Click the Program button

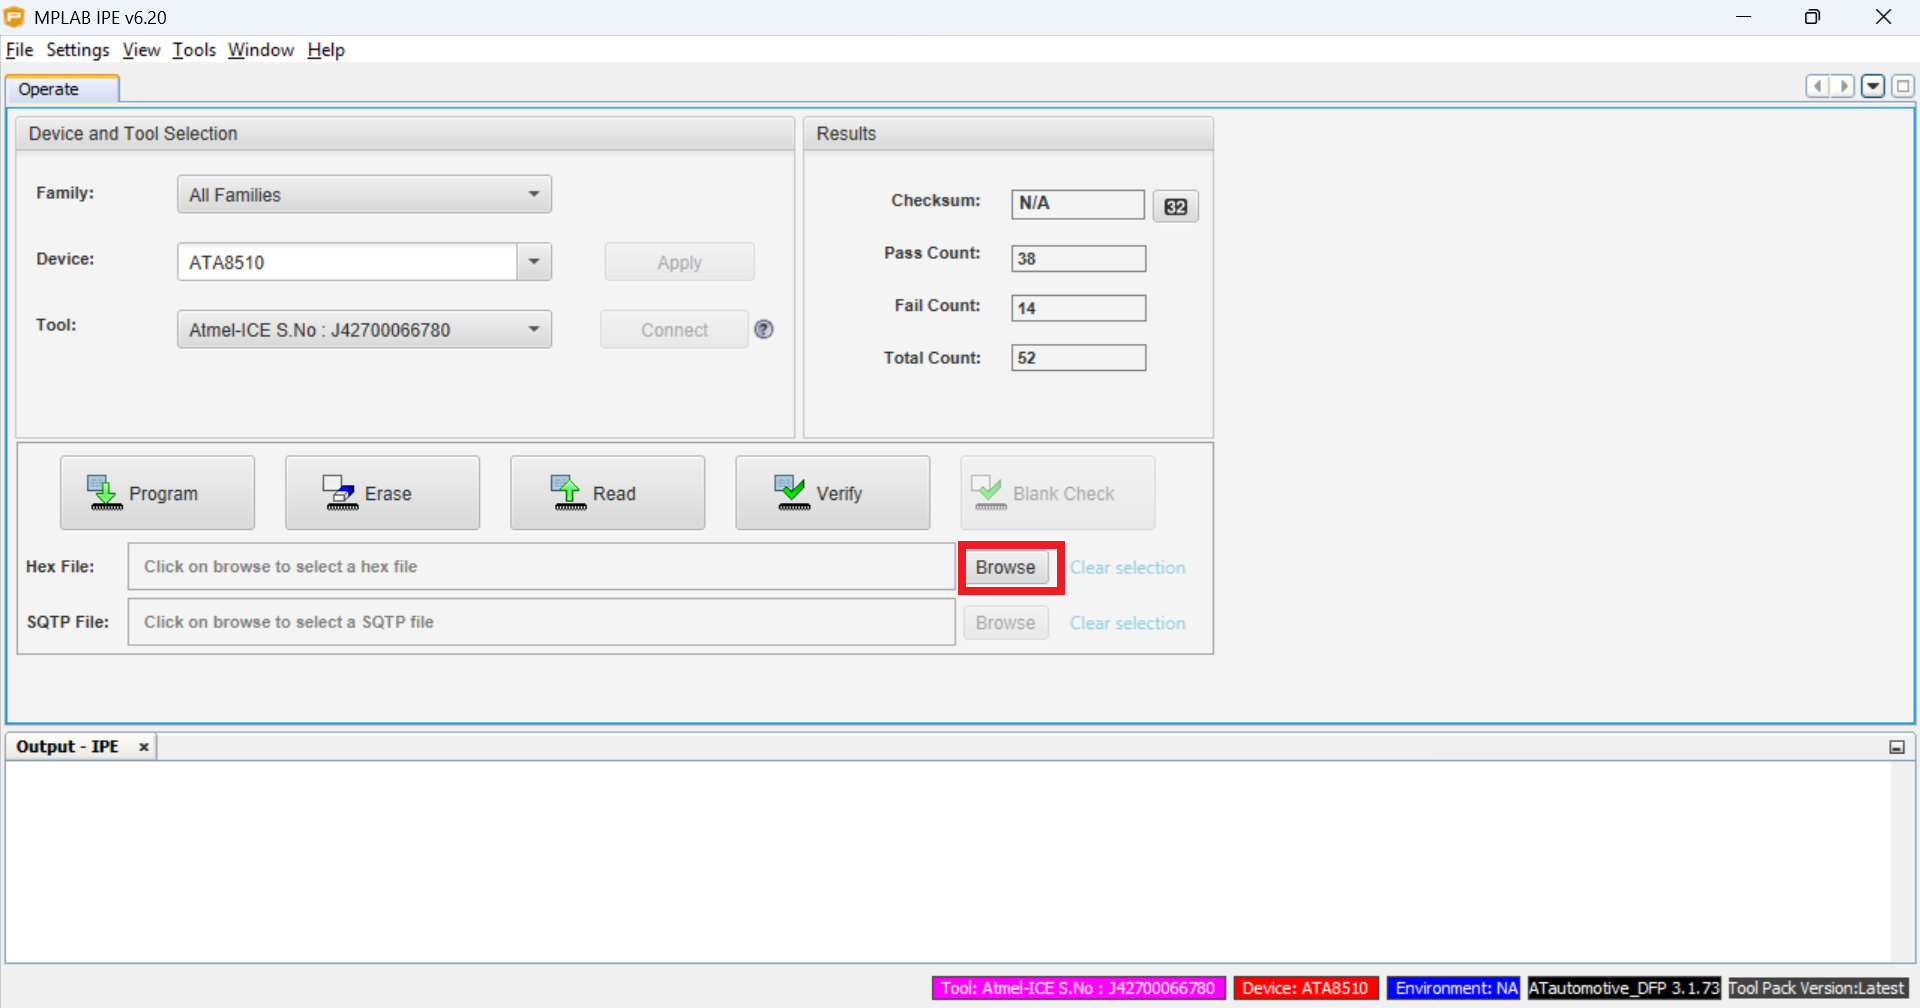tap(157, 493)
